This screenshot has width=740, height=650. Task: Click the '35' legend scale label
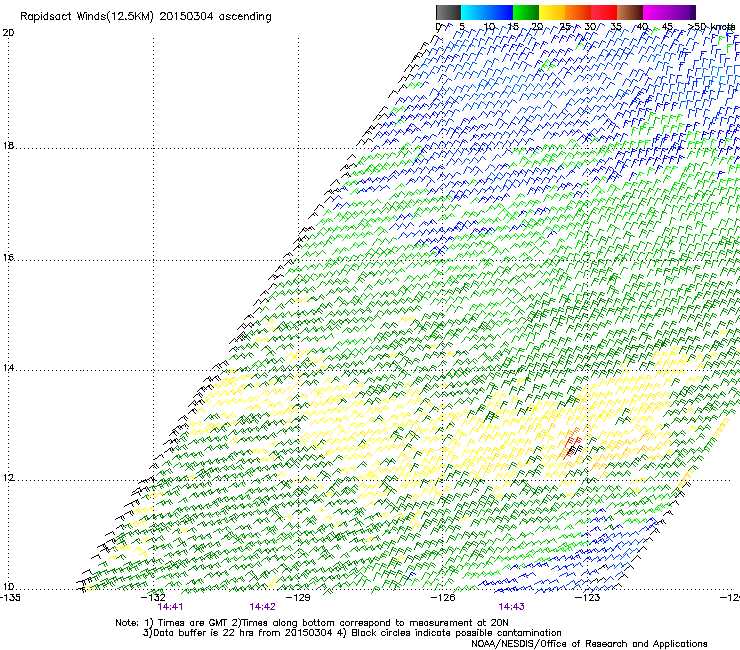616,26
